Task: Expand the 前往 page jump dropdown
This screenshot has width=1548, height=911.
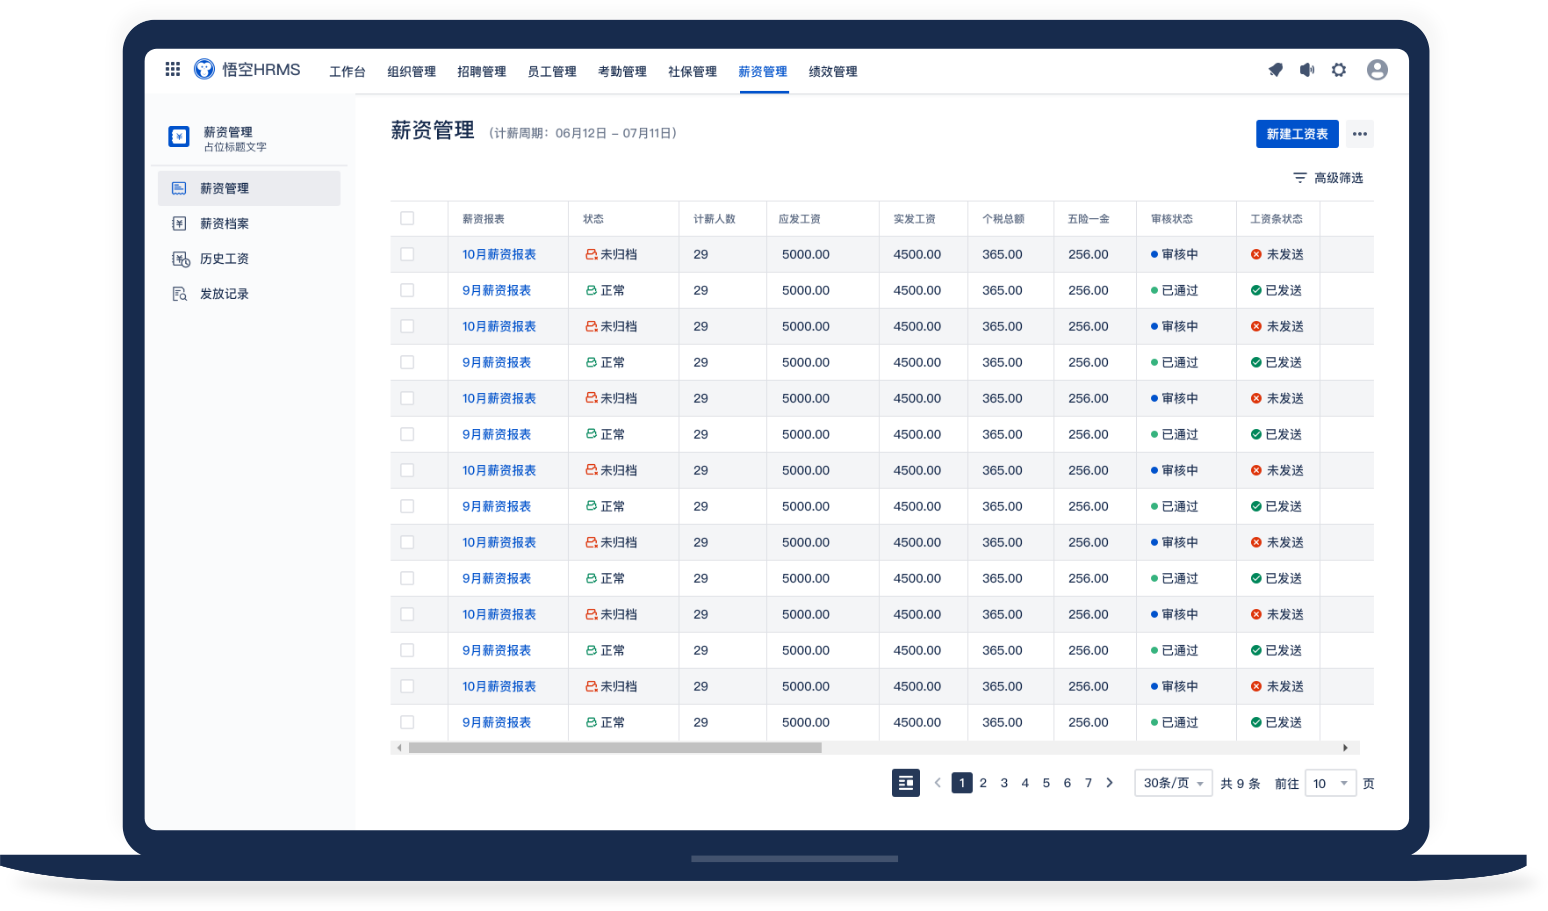Action: click(1330, 783)
